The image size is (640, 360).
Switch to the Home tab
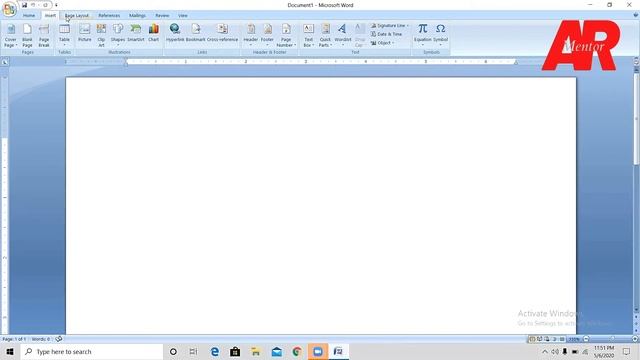29,16
